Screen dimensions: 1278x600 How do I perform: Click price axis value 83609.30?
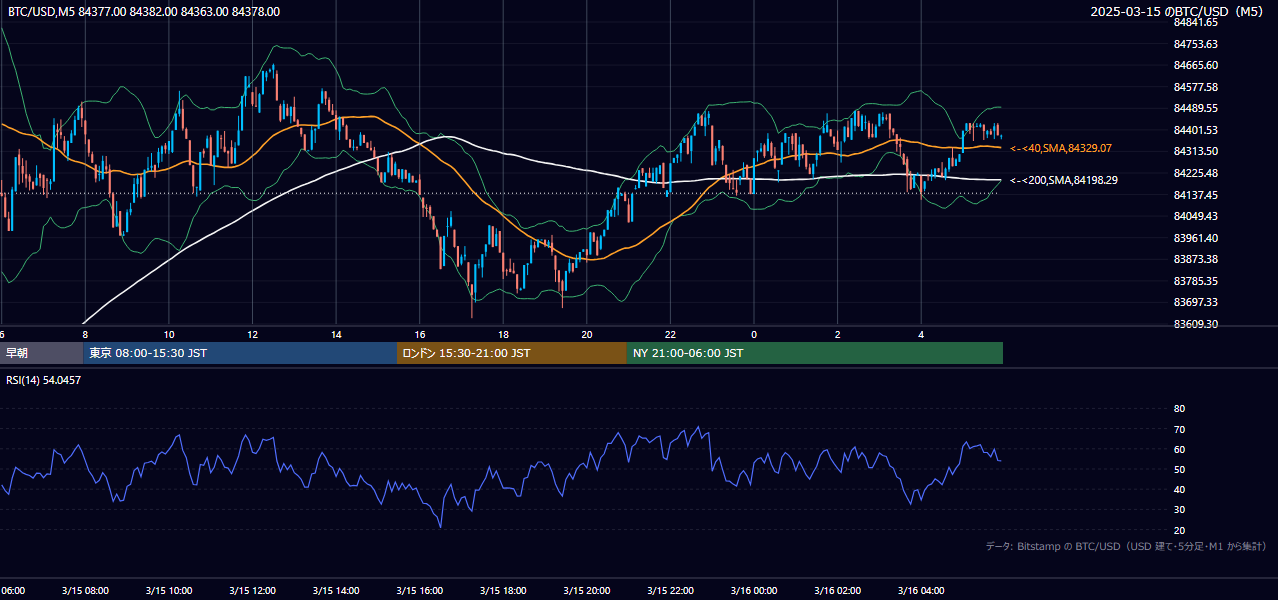tap(1195, 324)
